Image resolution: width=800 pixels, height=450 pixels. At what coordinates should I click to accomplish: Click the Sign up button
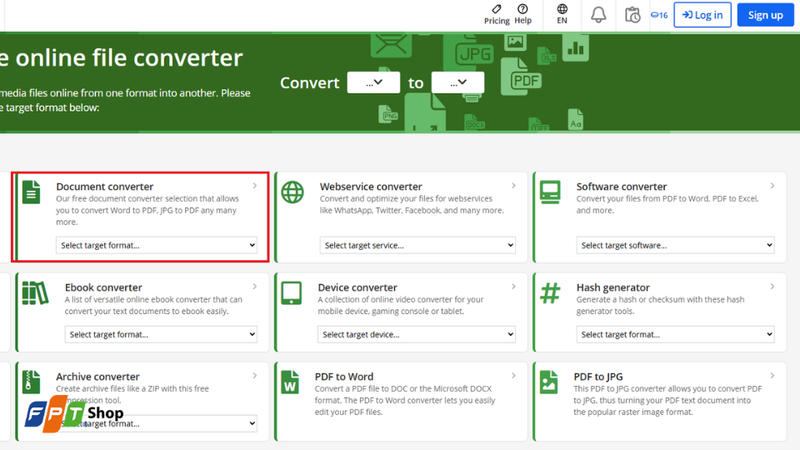point(765,15)
